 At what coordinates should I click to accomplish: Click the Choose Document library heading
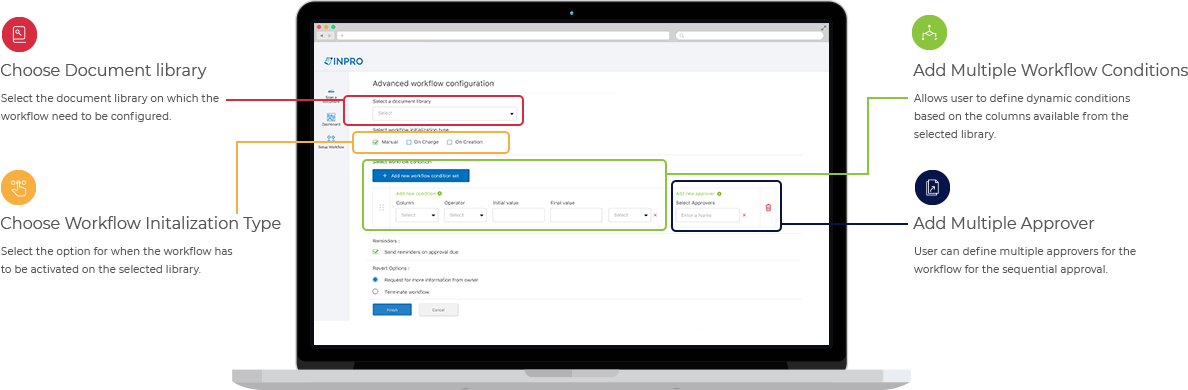pos(103,70)
